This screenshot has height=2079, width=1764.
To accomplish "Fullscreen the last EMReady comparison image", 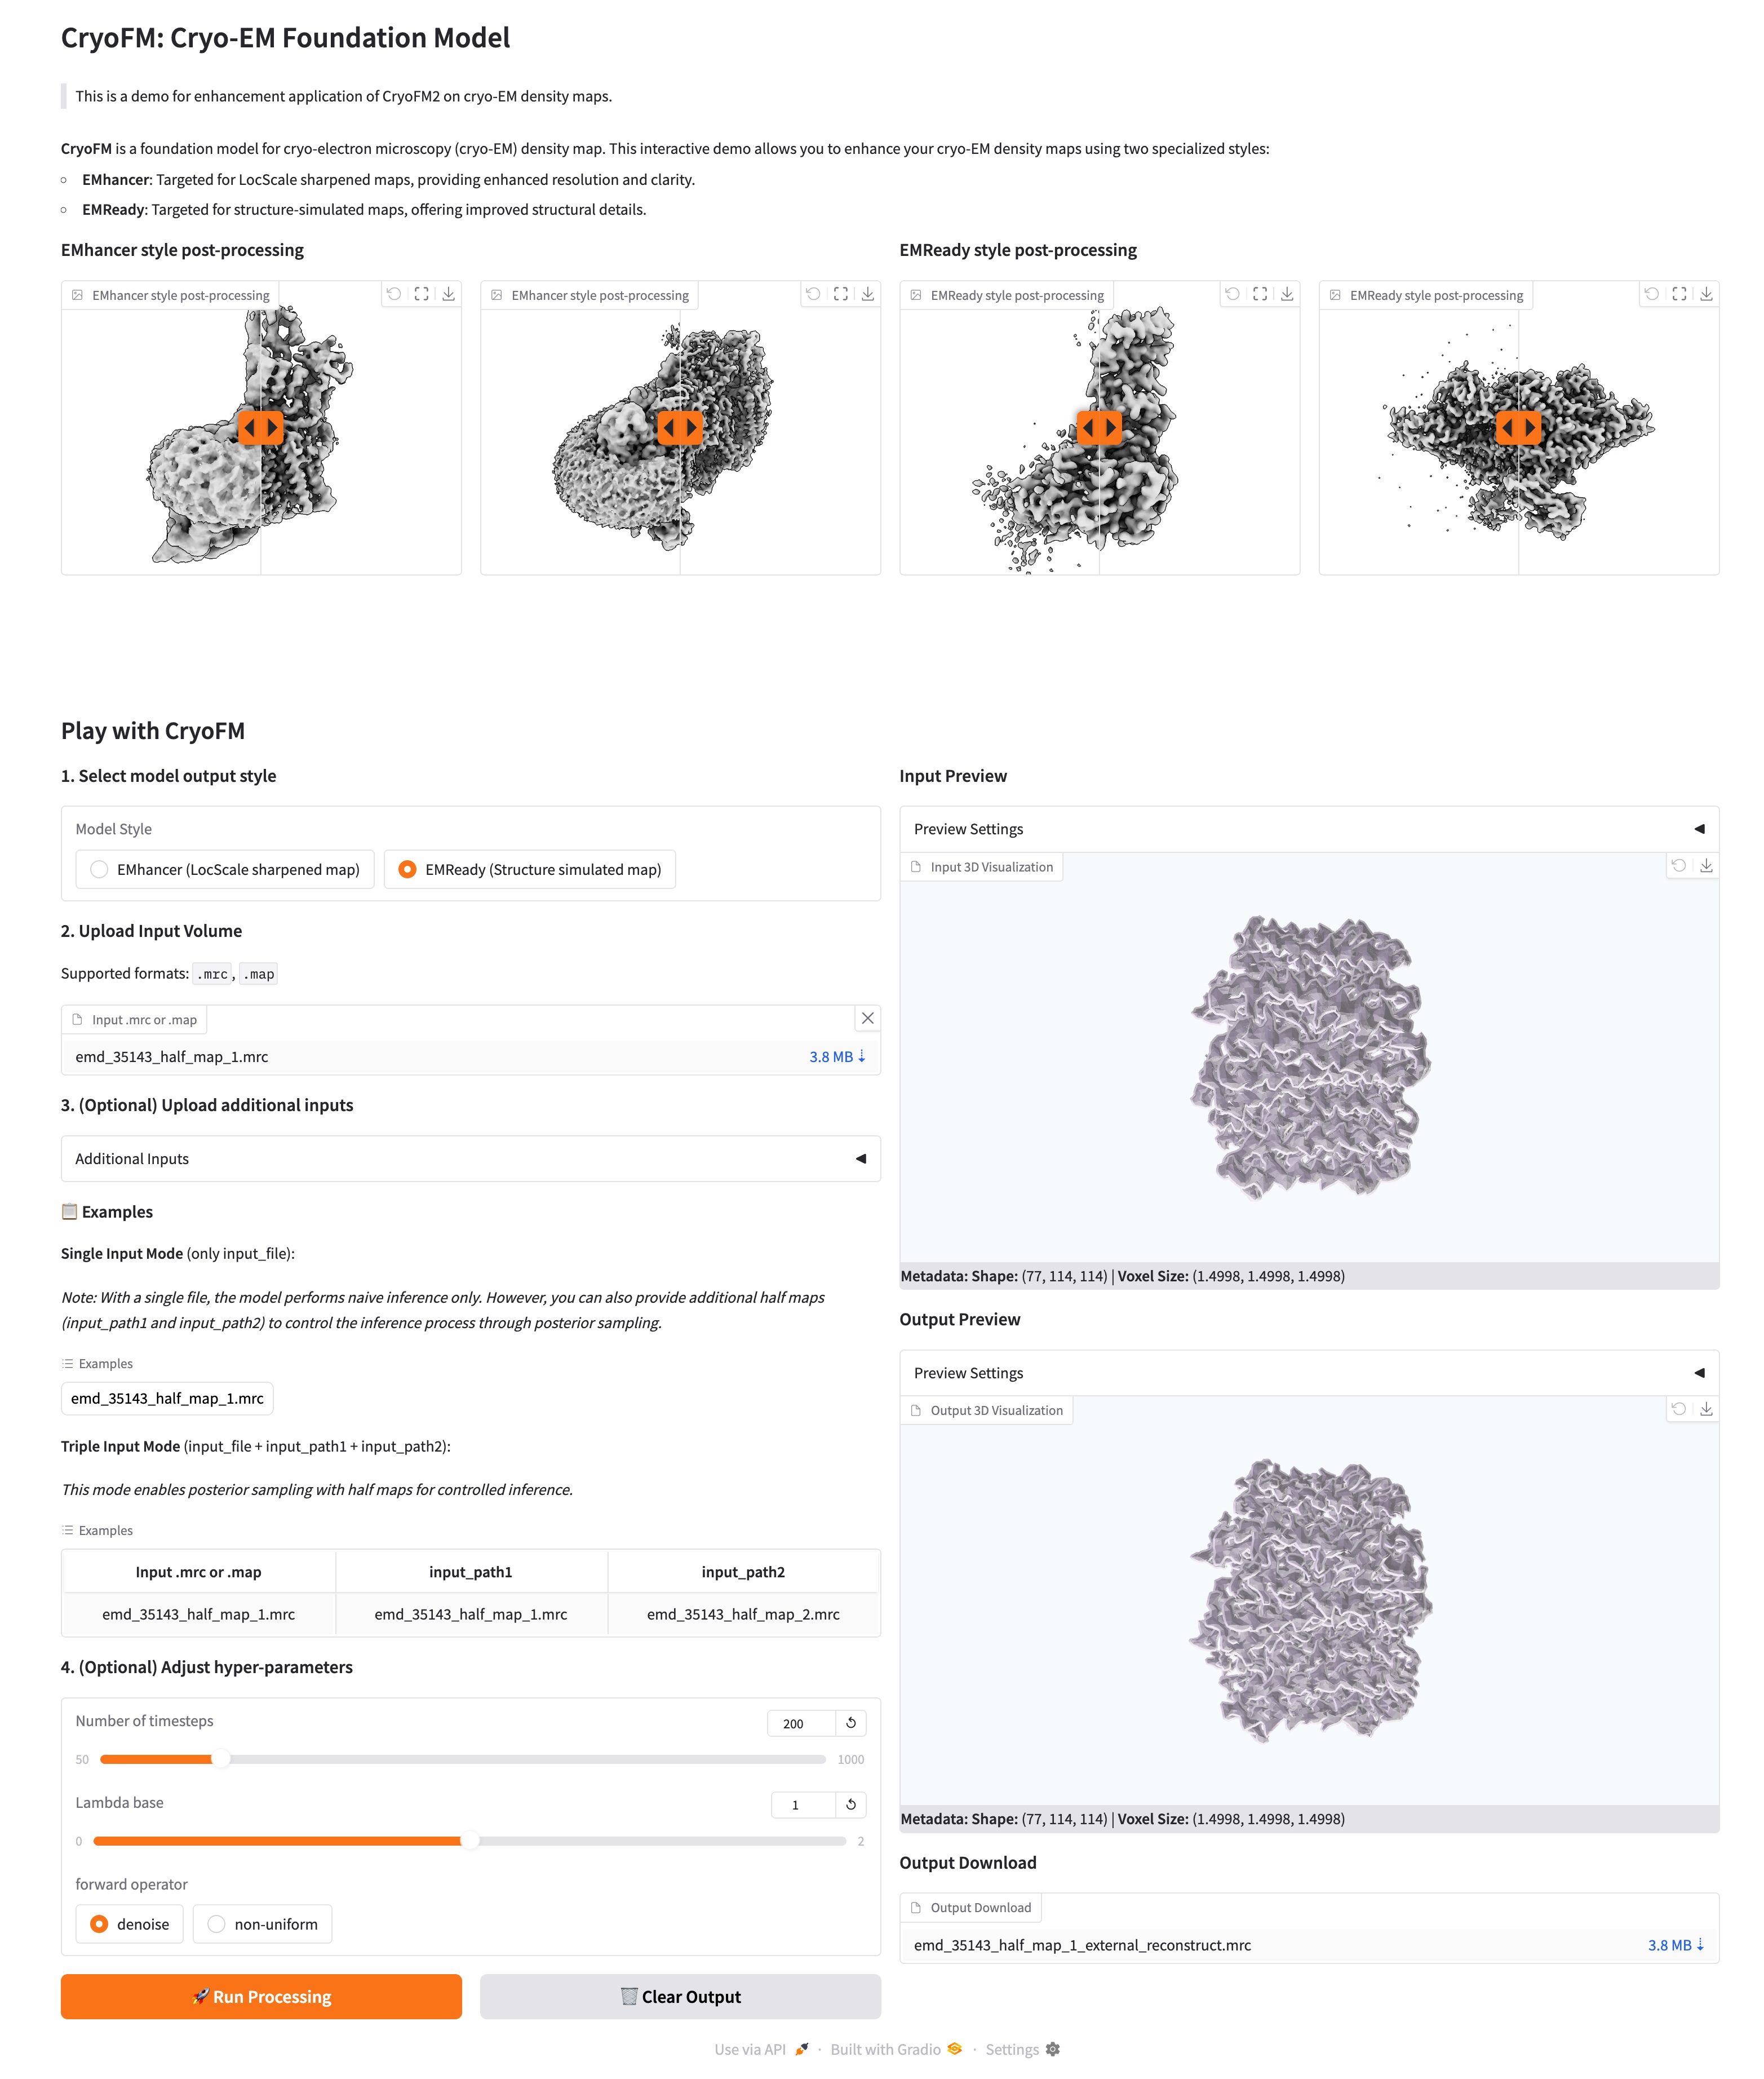I will click(1679, 294).
